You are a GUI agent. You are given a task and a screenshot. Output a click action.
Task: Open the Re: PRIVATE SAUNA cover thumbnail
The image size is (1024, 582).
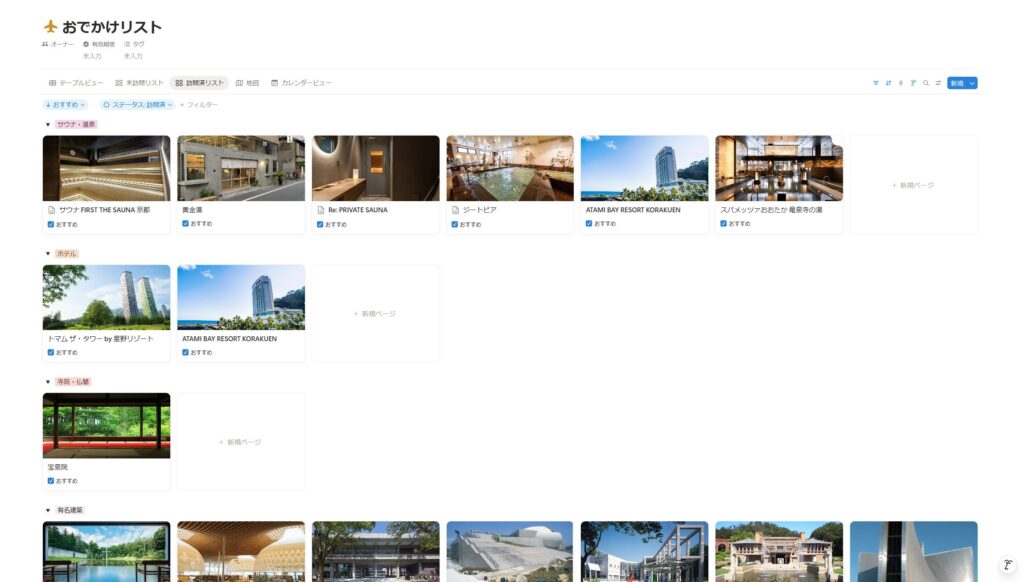[x=375, y=168]
